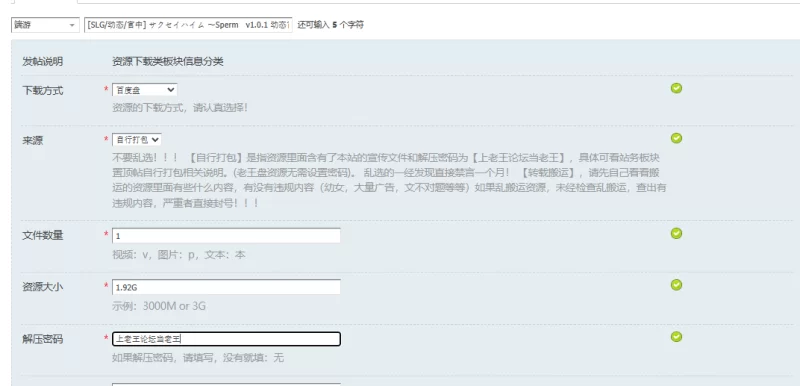Click the 发帖说明 label

point(42,62)
